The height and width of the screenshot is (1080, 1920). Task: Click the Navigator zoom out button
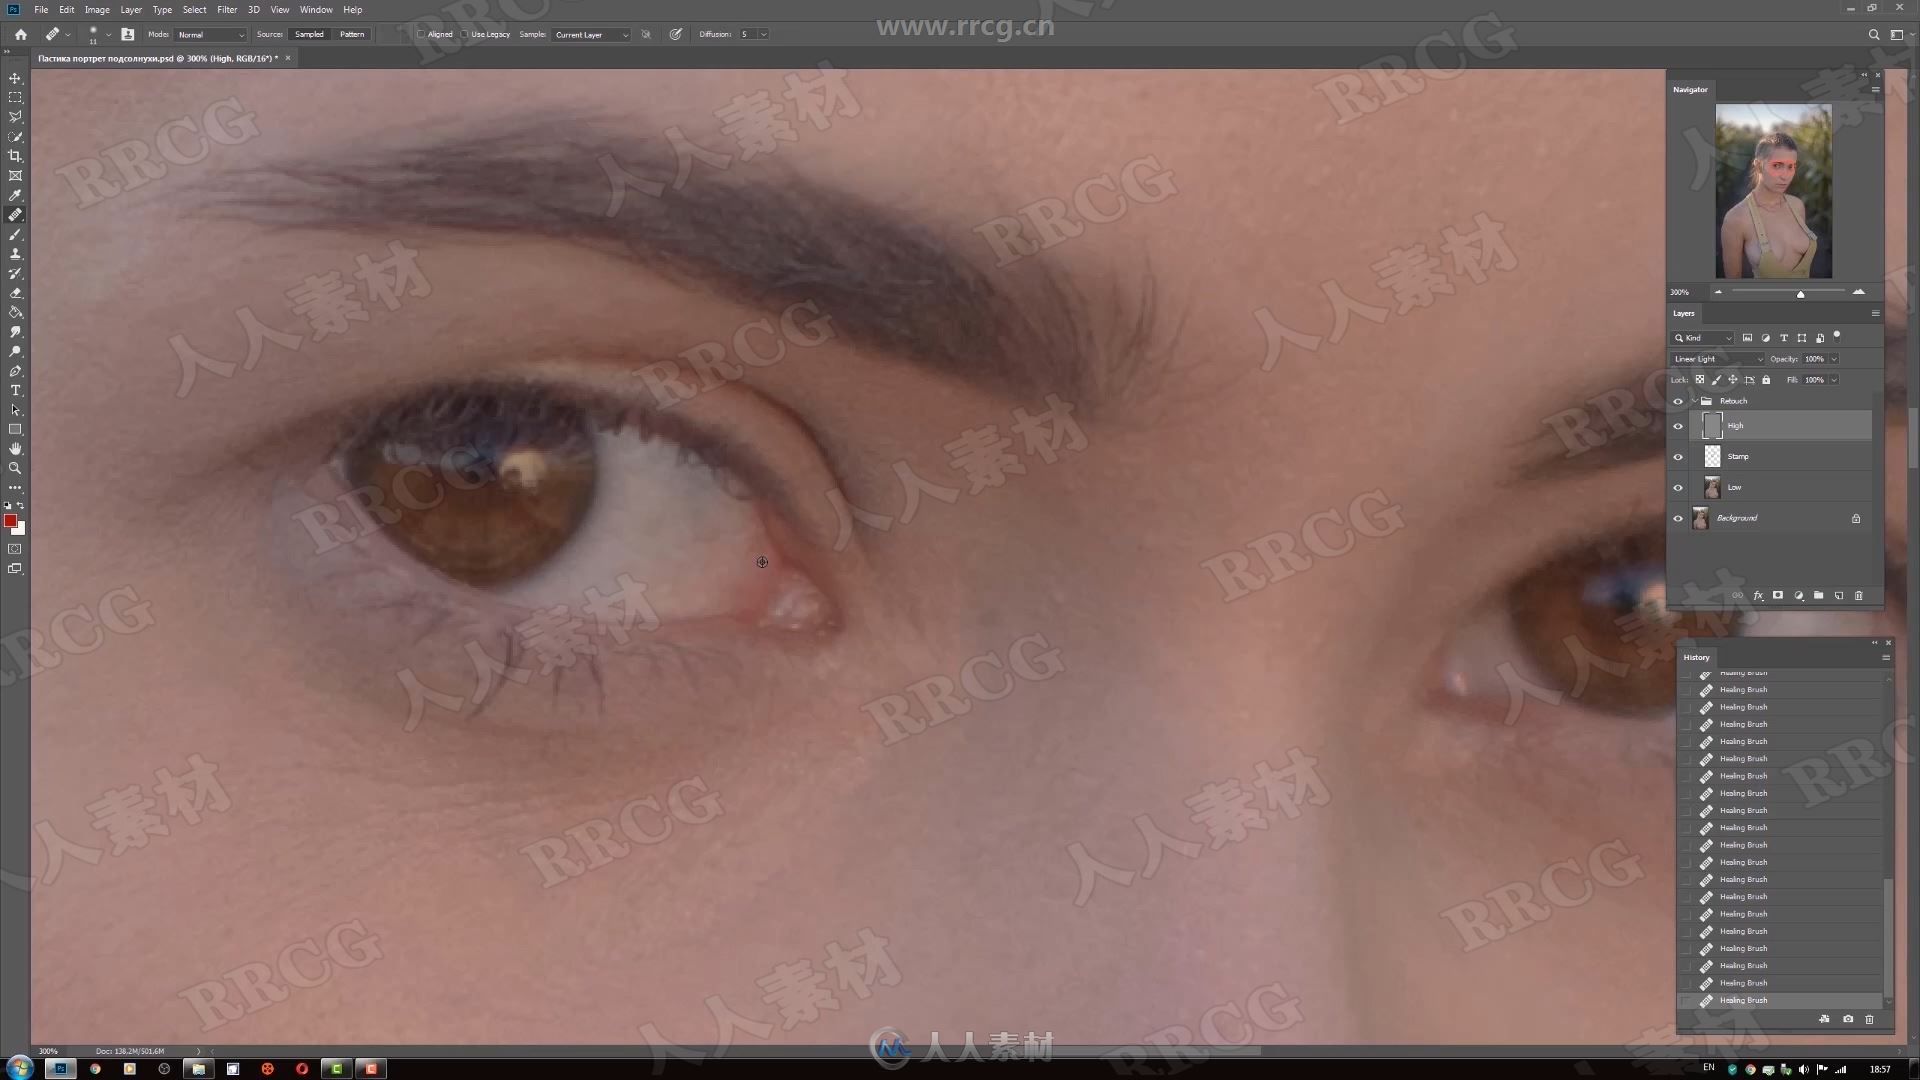[x=1718, y=292]
